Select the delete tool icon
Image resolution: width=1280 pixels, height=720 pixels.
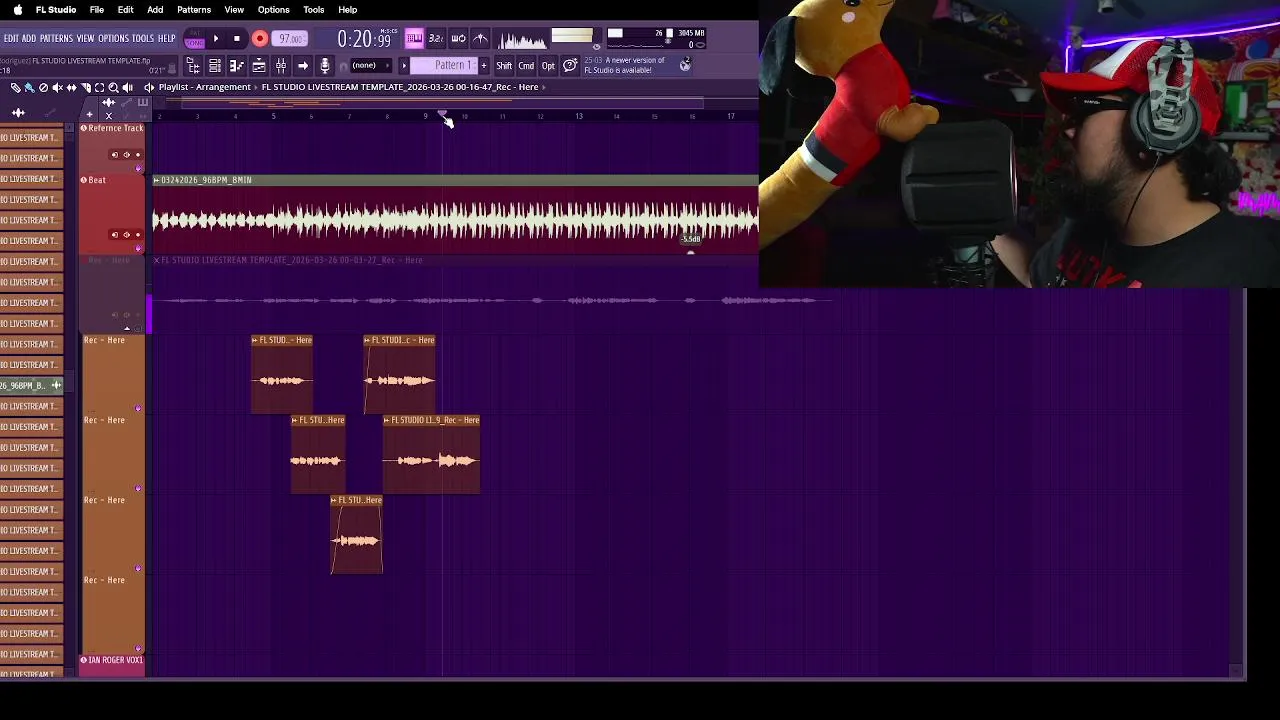(43, 88)
